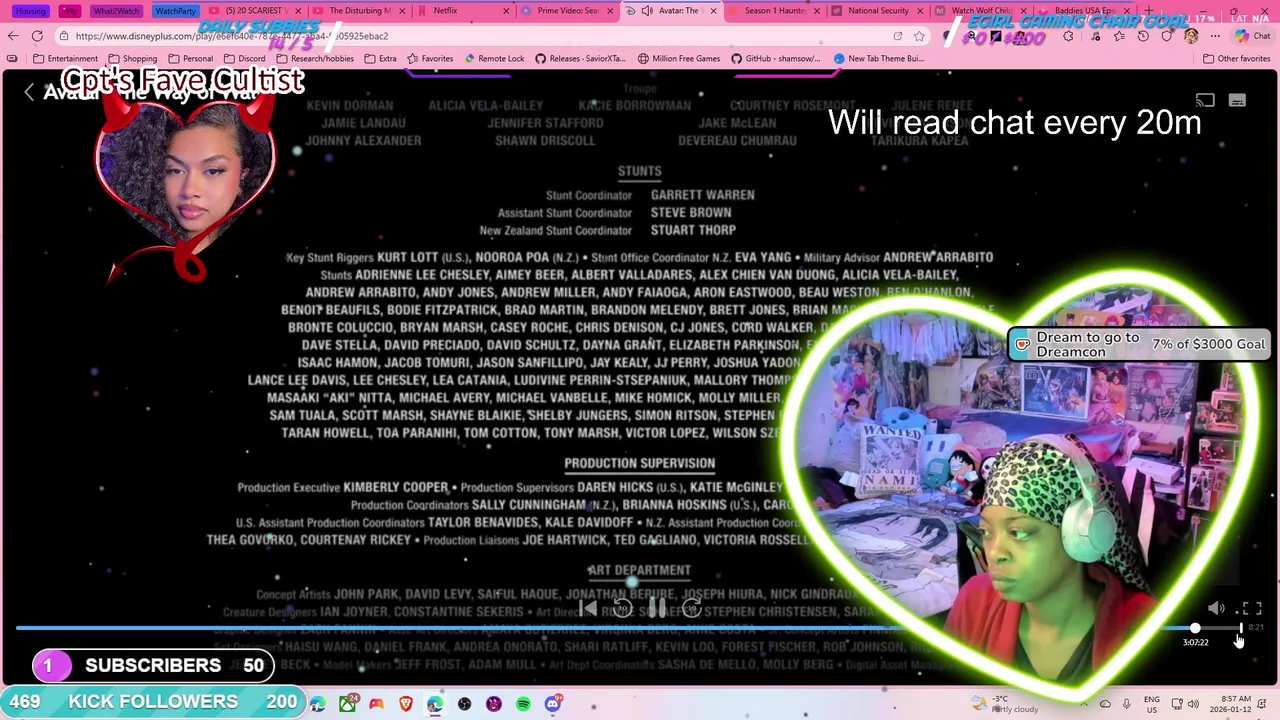Screen dimensions: 1280x720
Task: Switch to the Netflix tab
Action: tap(463, 11)
